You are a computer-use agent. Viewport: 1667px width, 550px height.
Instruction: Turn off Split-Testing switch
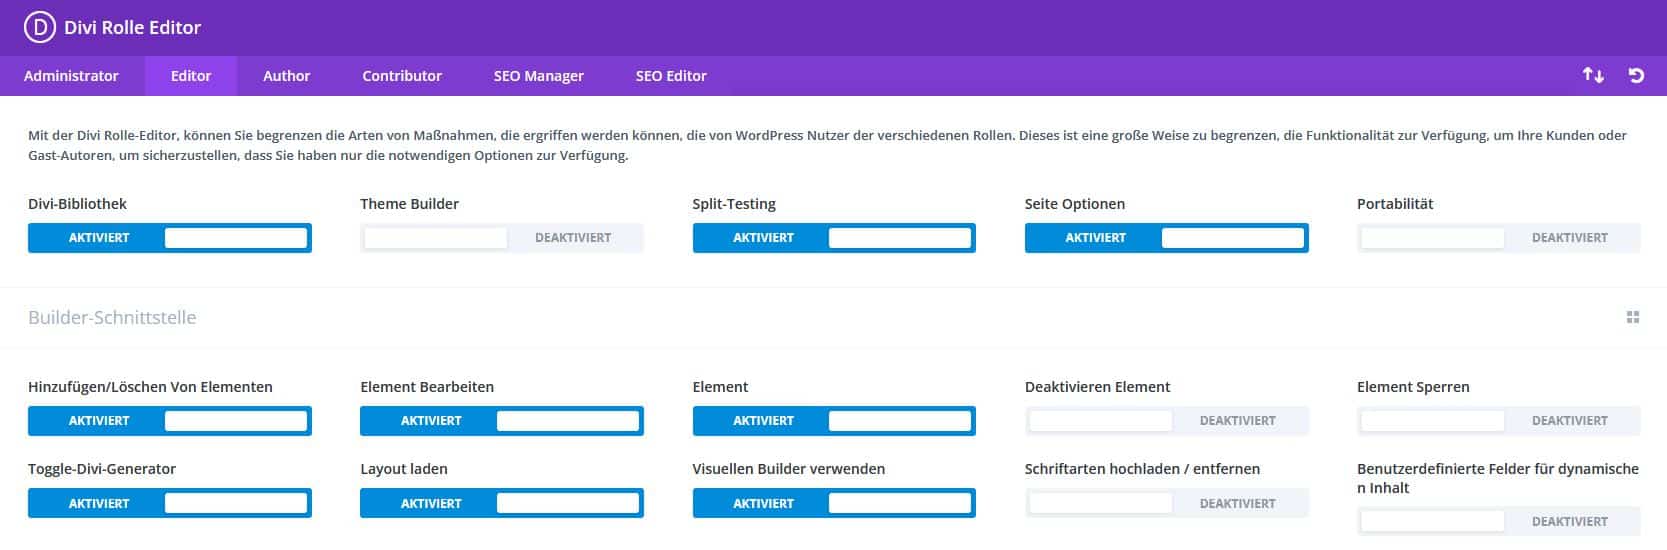click(x=834, y=238)
